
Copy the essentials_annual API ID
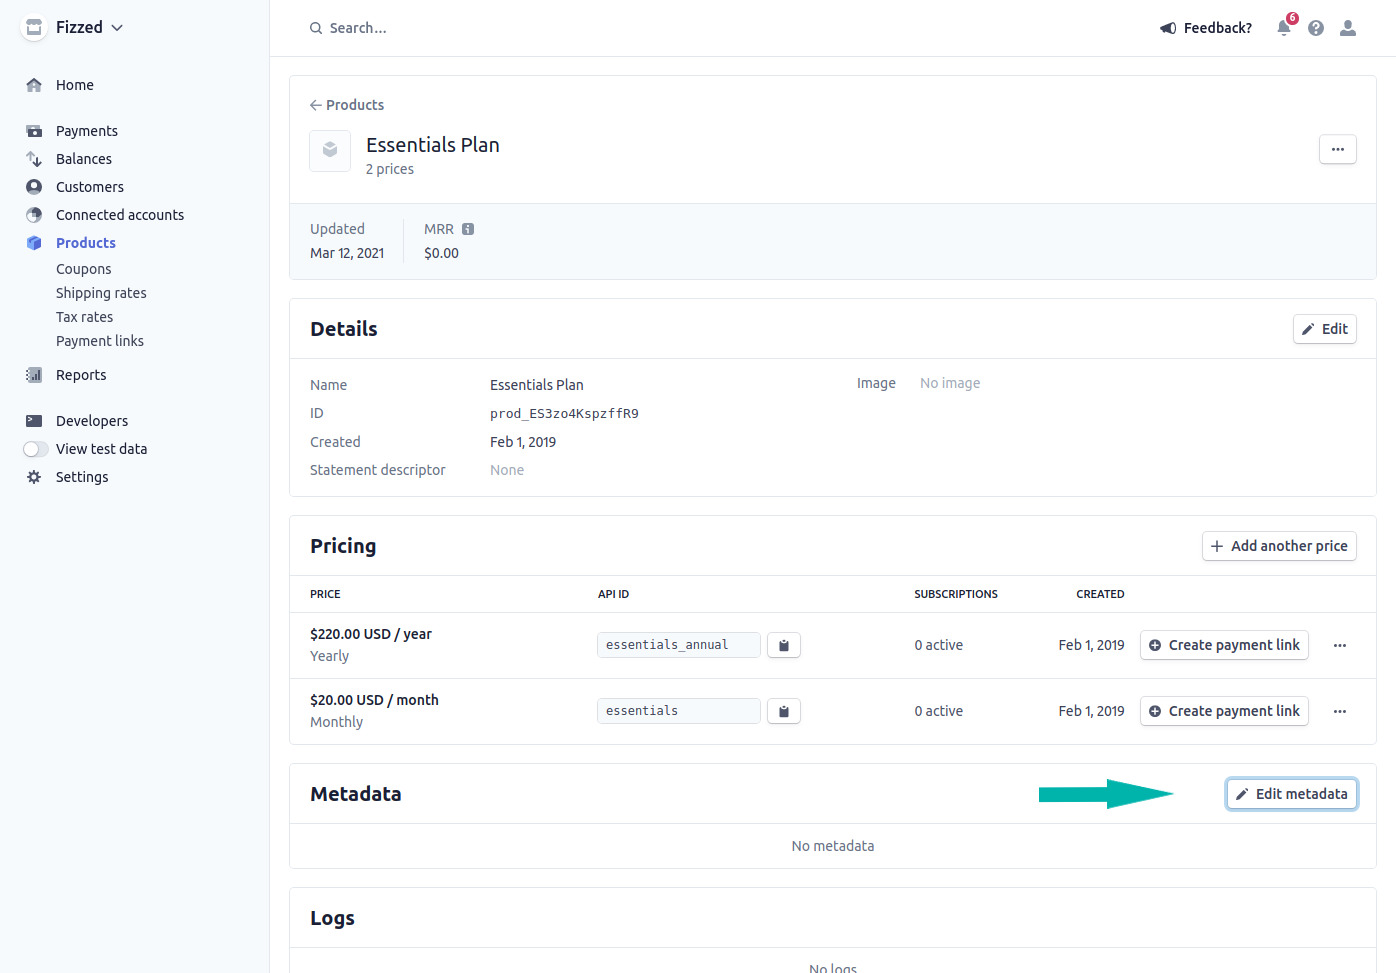tap(784, 645)
